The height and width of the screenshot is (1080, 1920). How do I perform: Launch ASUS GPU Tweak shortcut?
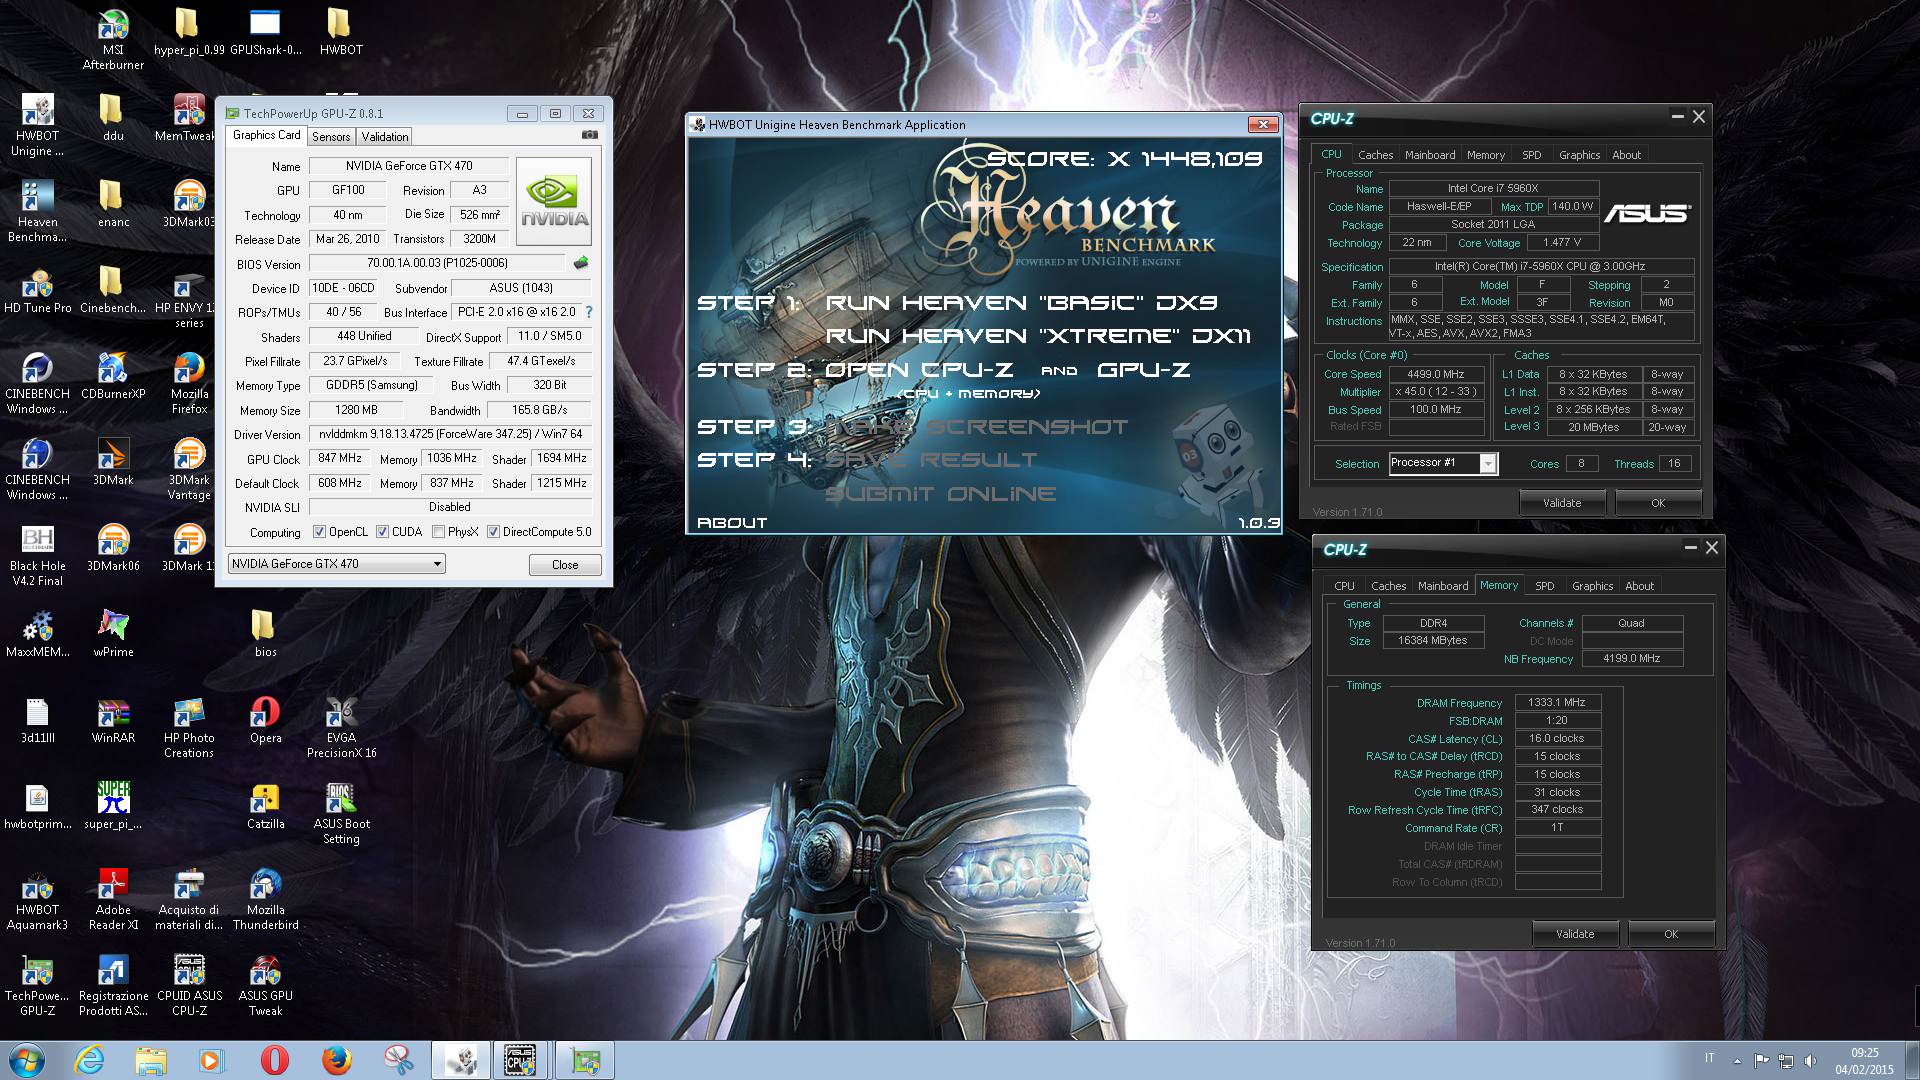tap(265, 986)
